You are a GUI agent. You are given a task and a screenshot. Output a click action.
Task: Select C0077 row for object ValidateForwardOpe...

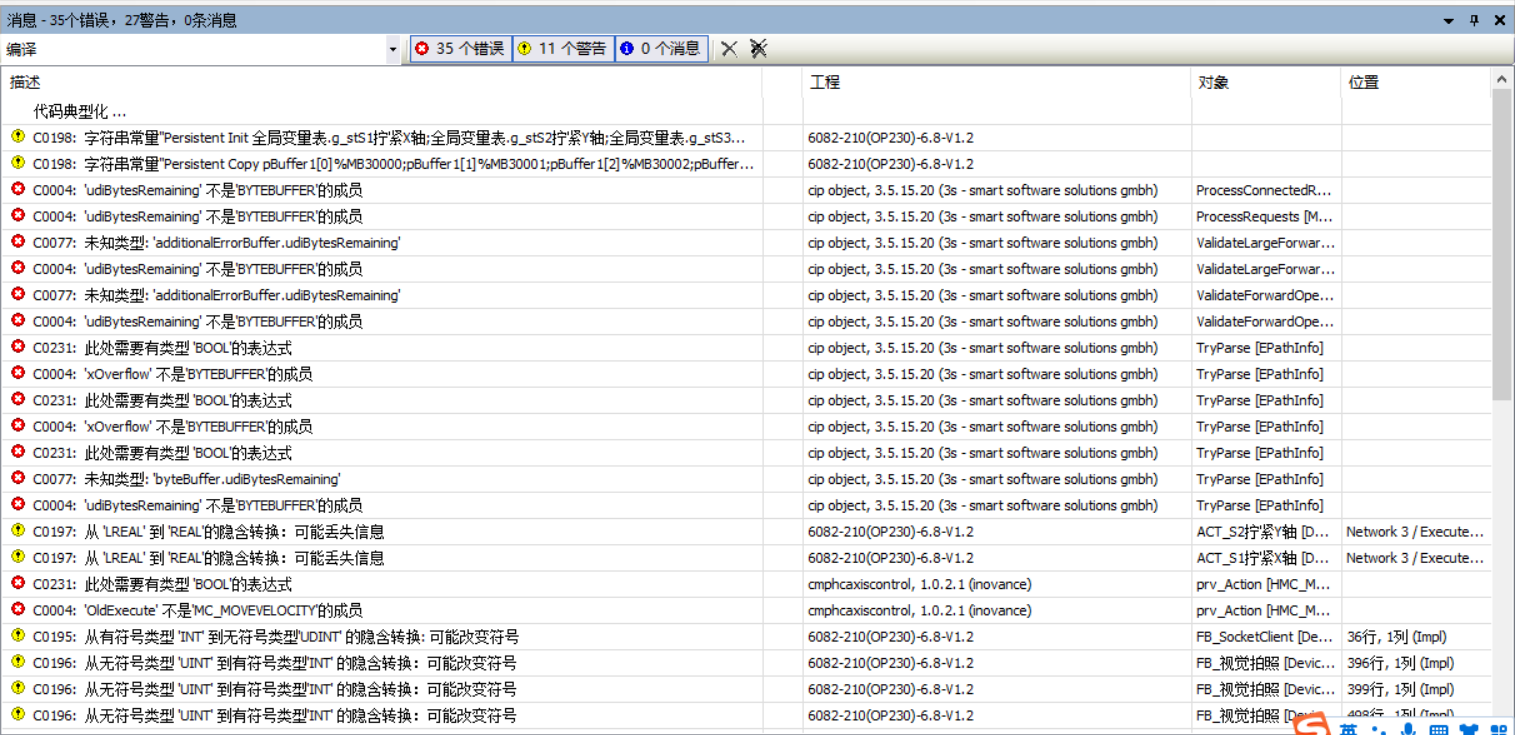pos(745,295)
